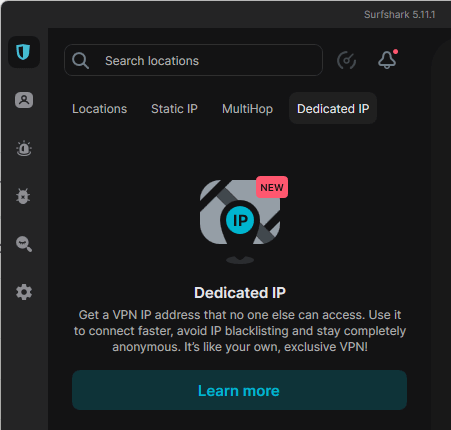Focus the Search locations field
The width and height of the screenshot is (451, 430).
click(193, 60)
